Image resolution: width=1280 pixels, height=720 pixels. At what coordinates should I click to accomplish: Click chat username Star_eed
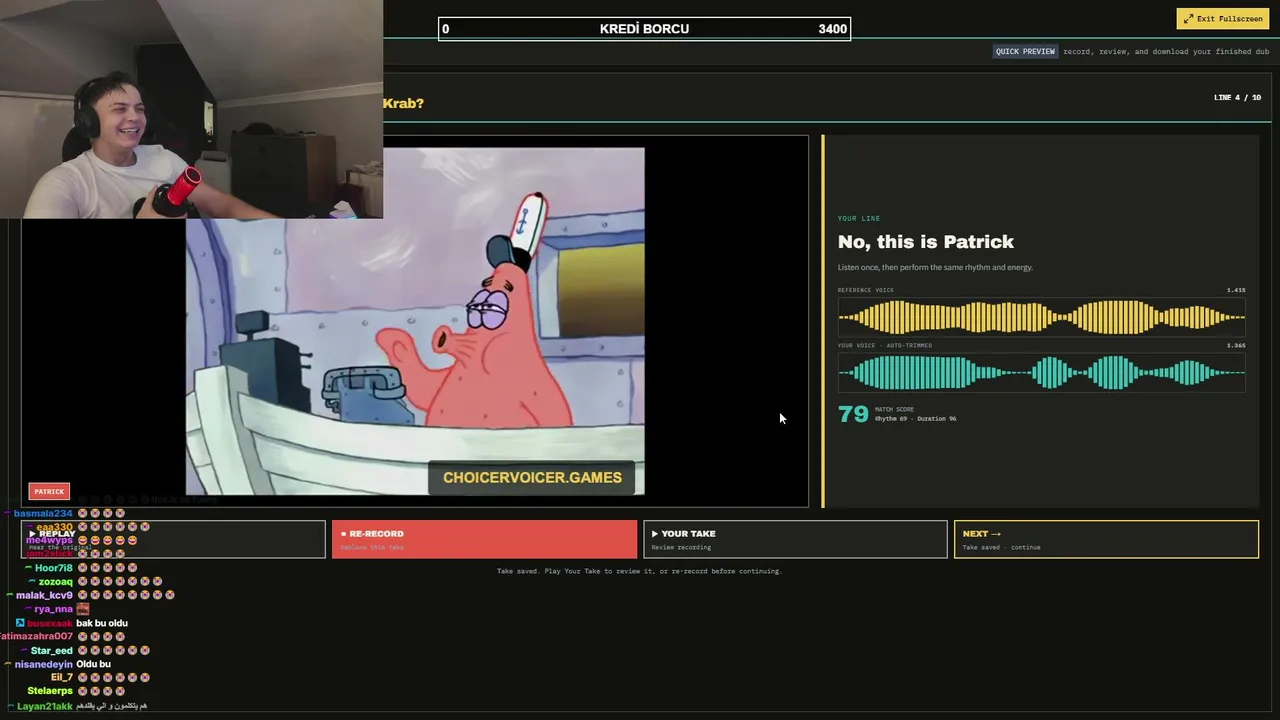(x=52, y=651)
